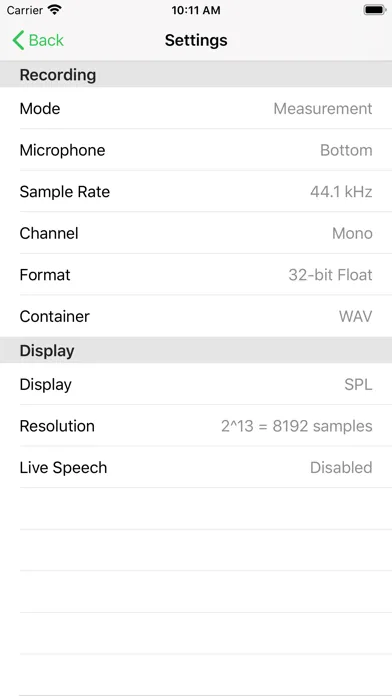The height and width of the screenshot is (696, 392).
Task: Toggle the Live Speech Disabled setting
Action: pyautogui.click(x=196, y=467)
